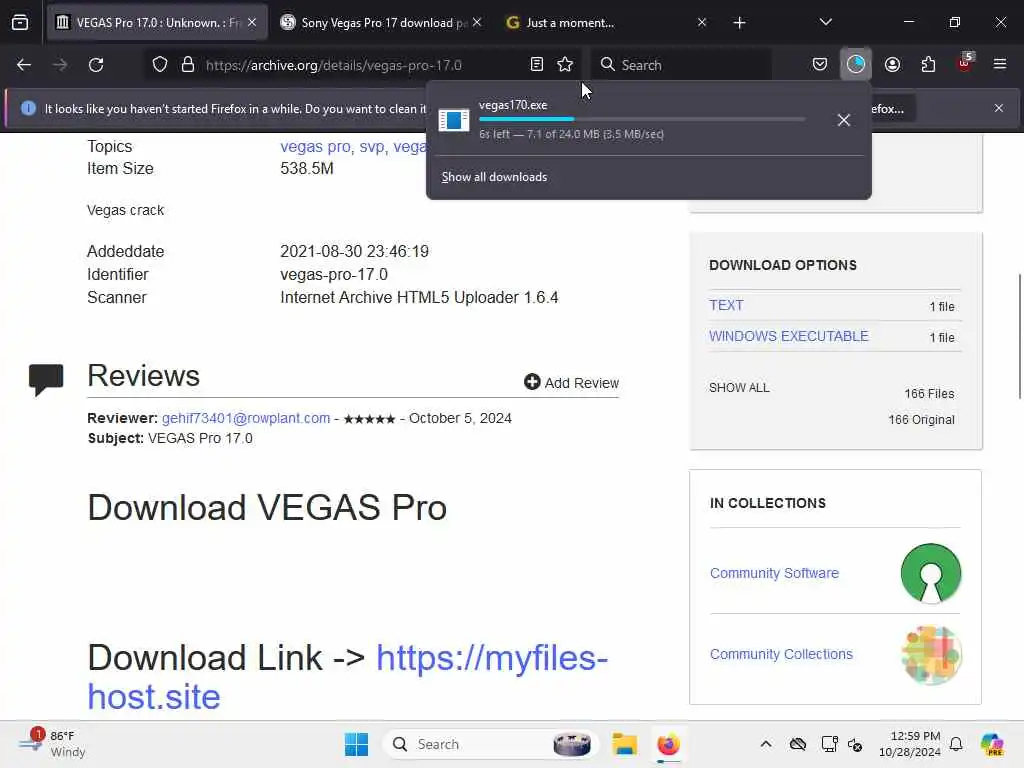Image resolution: width=1024 pixels, height=768 pixels.
Task: Close the VEGAS Pro 17.0 tab
Action: [x=252, y=23]
